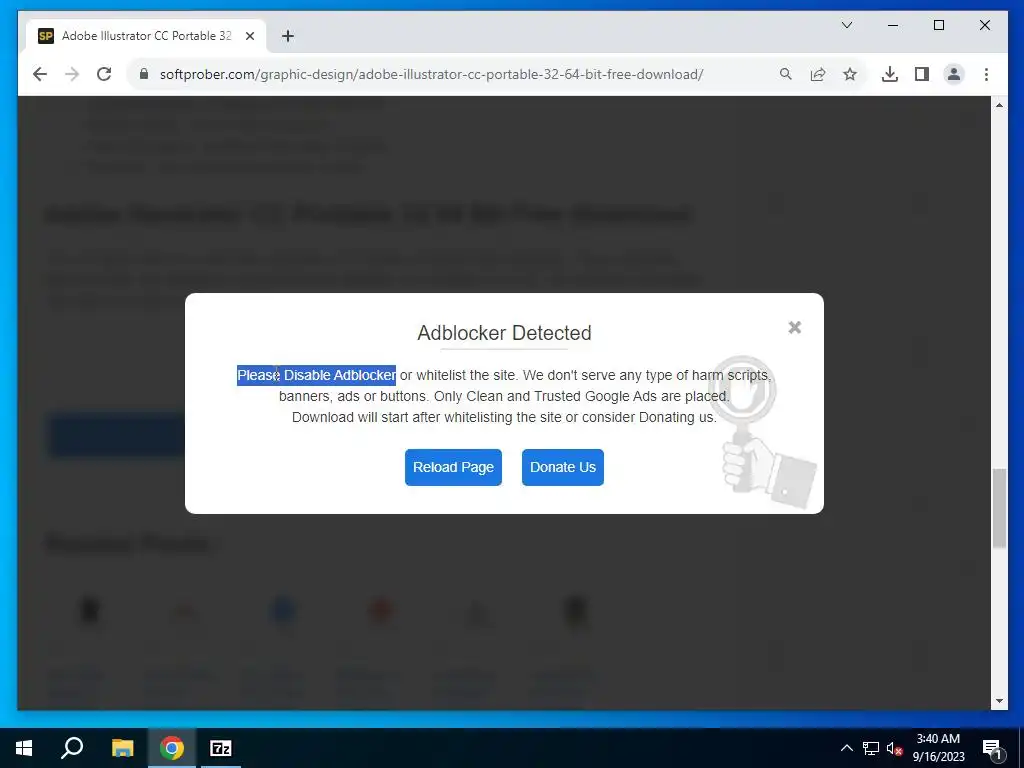The height and width of the screenshot is (768, 1024).
Task: Click the muted volume icon in tray
Action: point(894,748)
